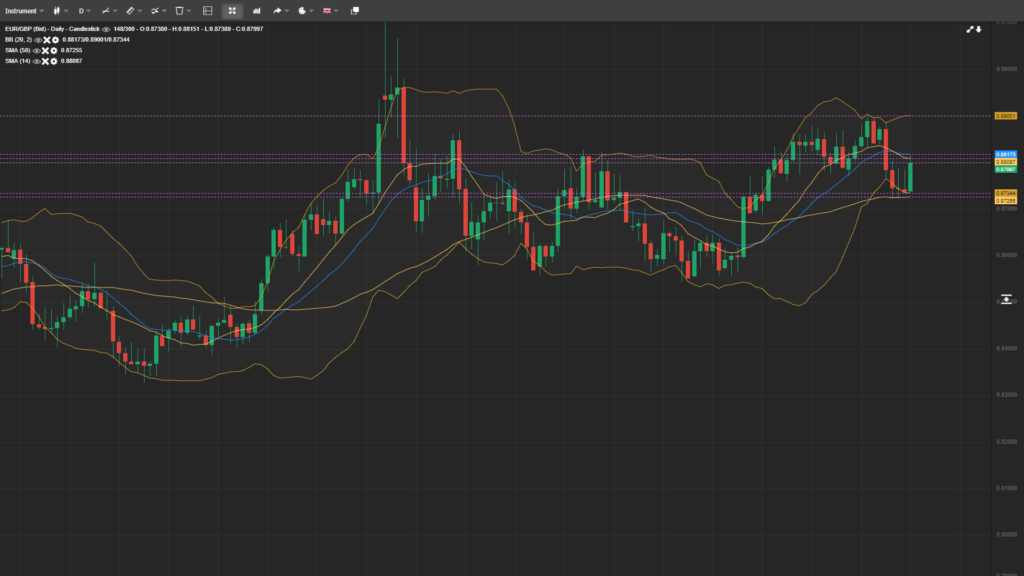The width and height of the screenshot is (1024, 576).
Task: Open the Instrument dropdown
Action: 24,10
